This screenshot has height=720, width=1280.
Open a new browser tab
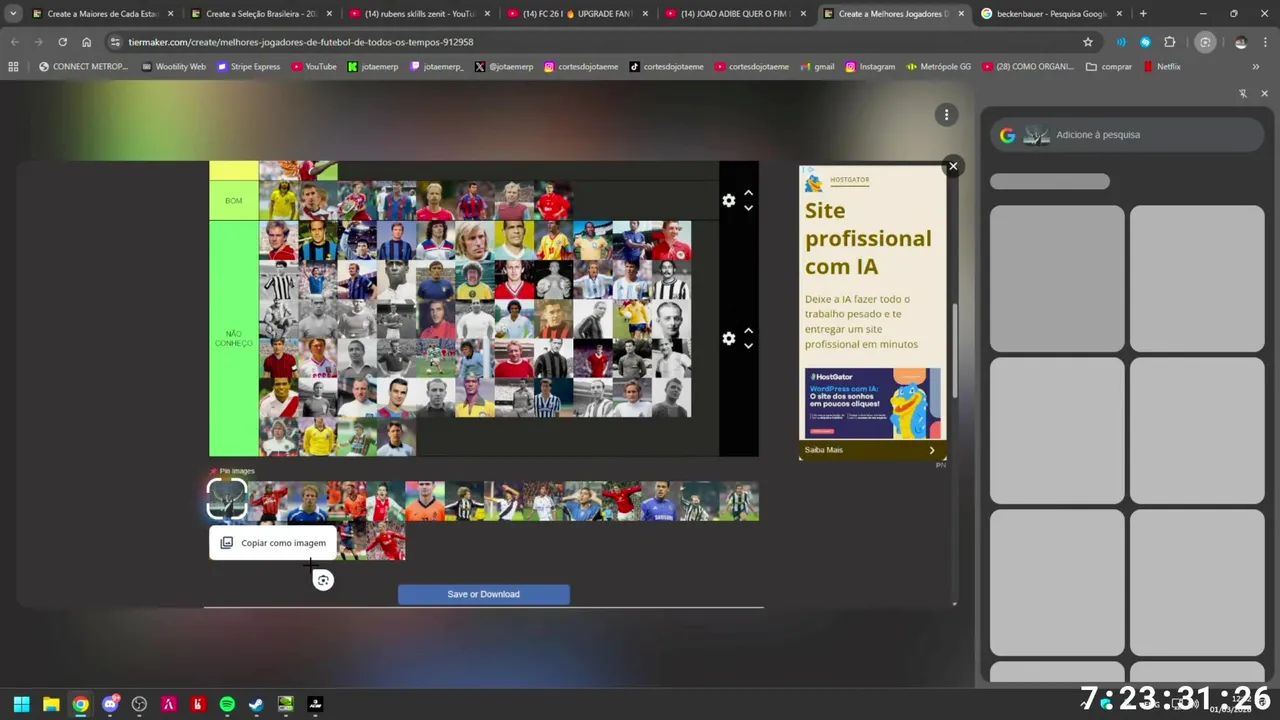1143,14
